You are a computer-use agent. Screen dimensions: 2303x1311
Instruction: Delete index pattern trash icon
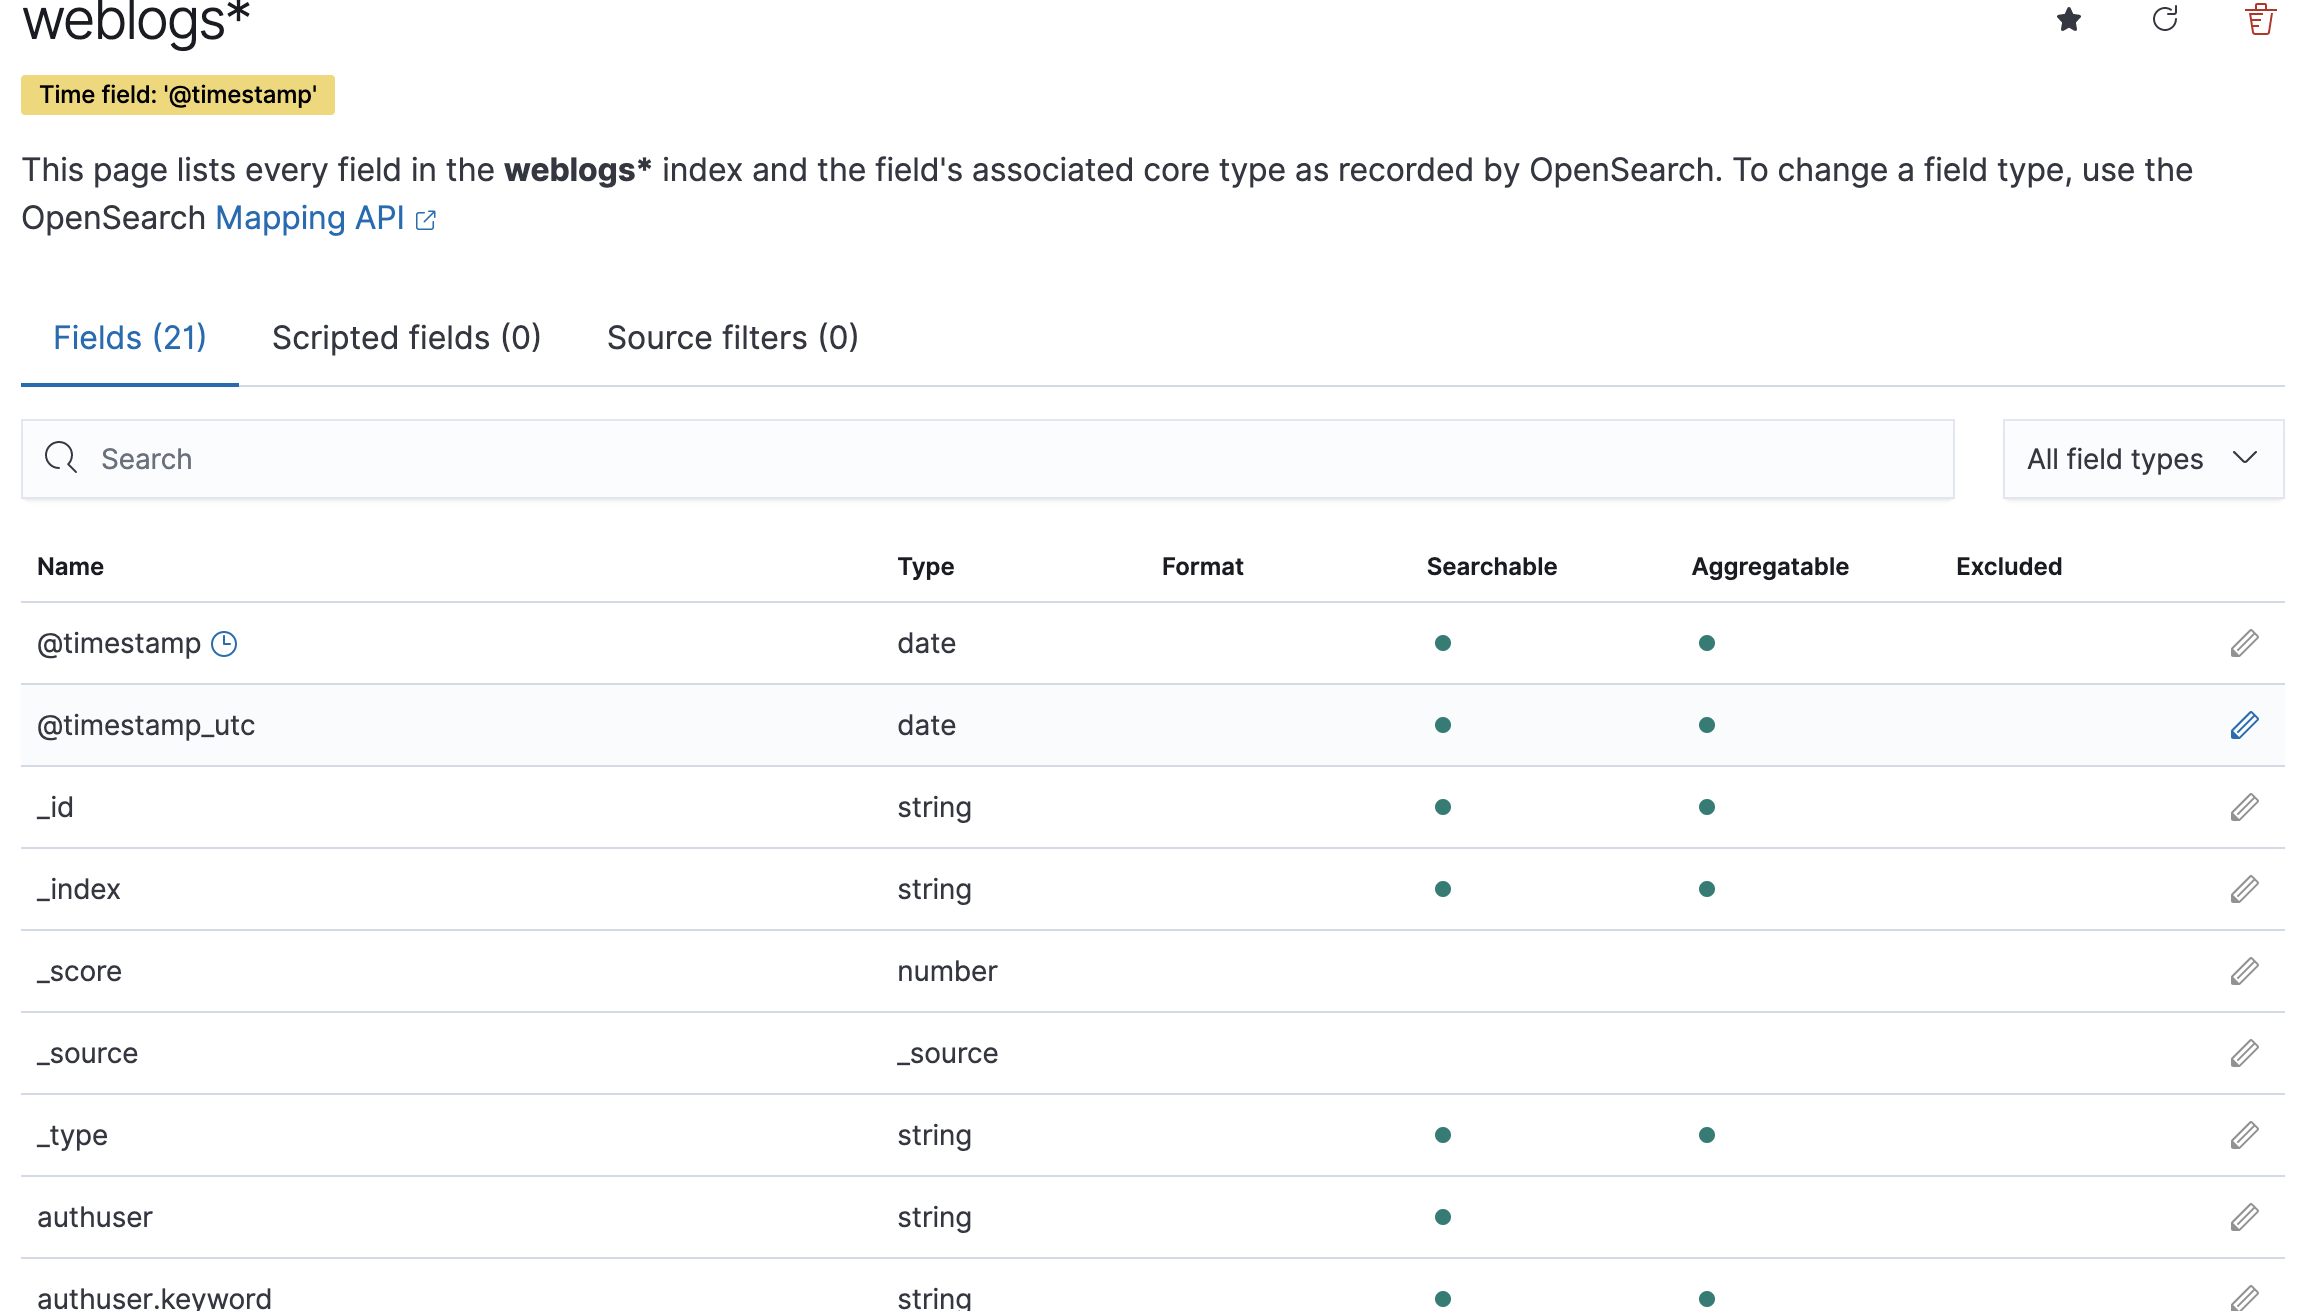click(2260, 19)
